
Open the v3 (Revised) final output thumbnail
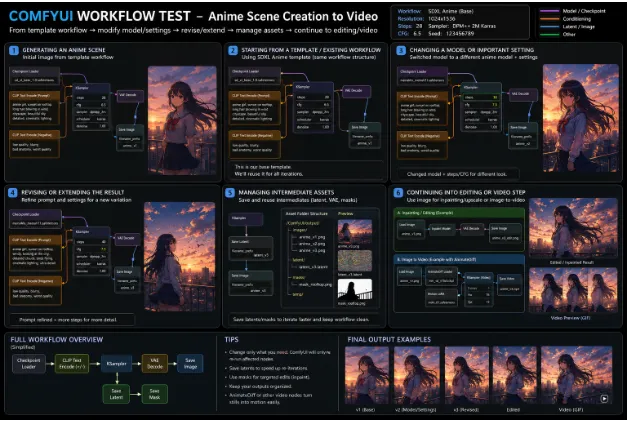pos(466,376)
